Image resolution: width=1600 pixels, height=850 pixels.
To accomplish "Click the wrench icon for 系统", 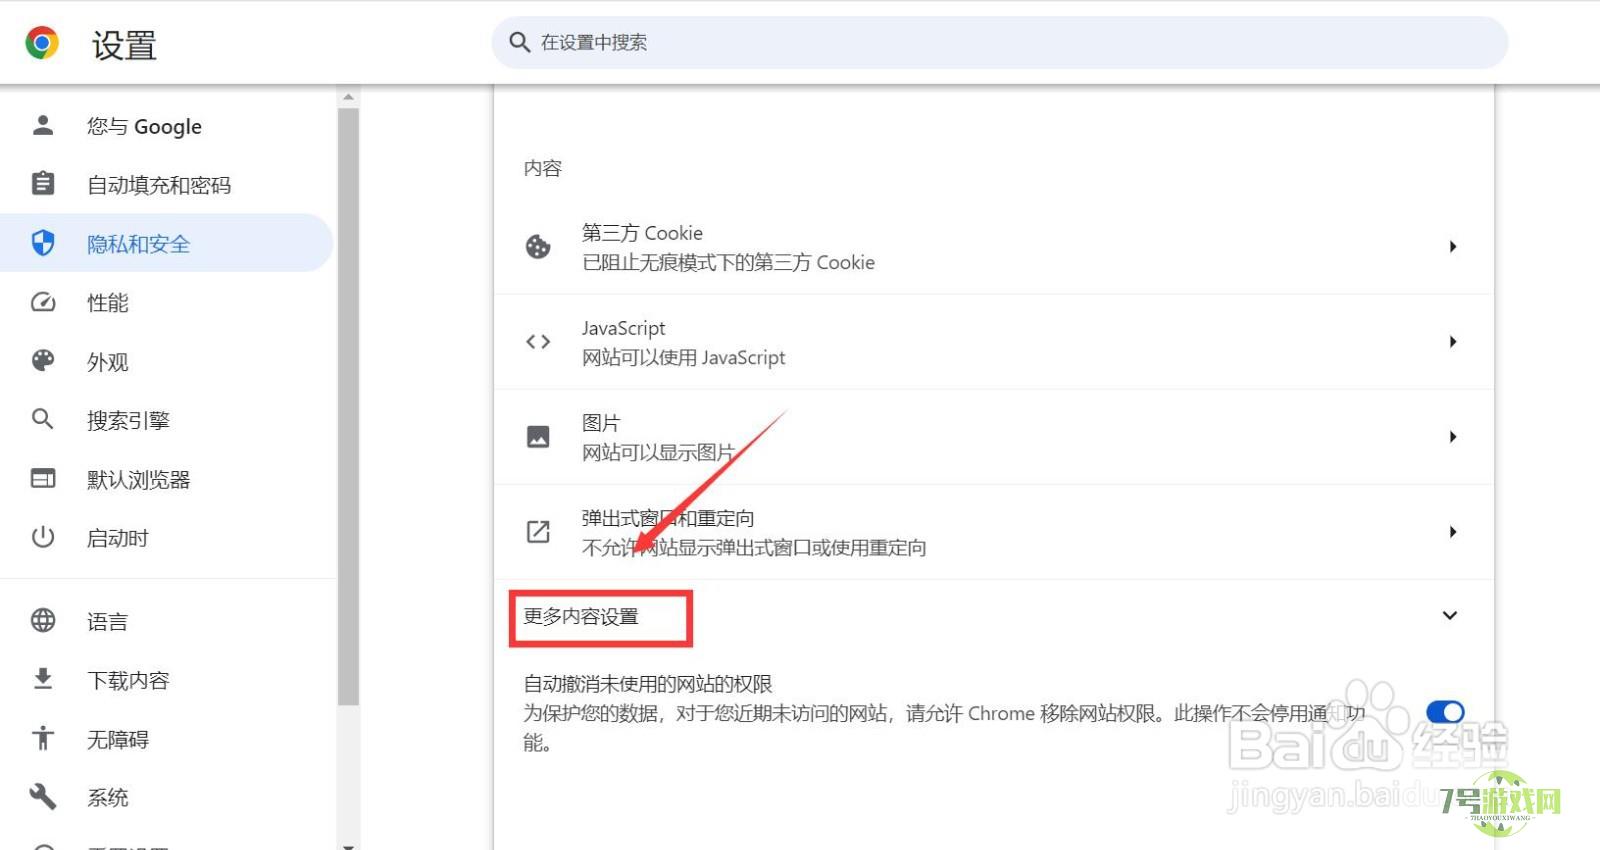I will 42,797.
